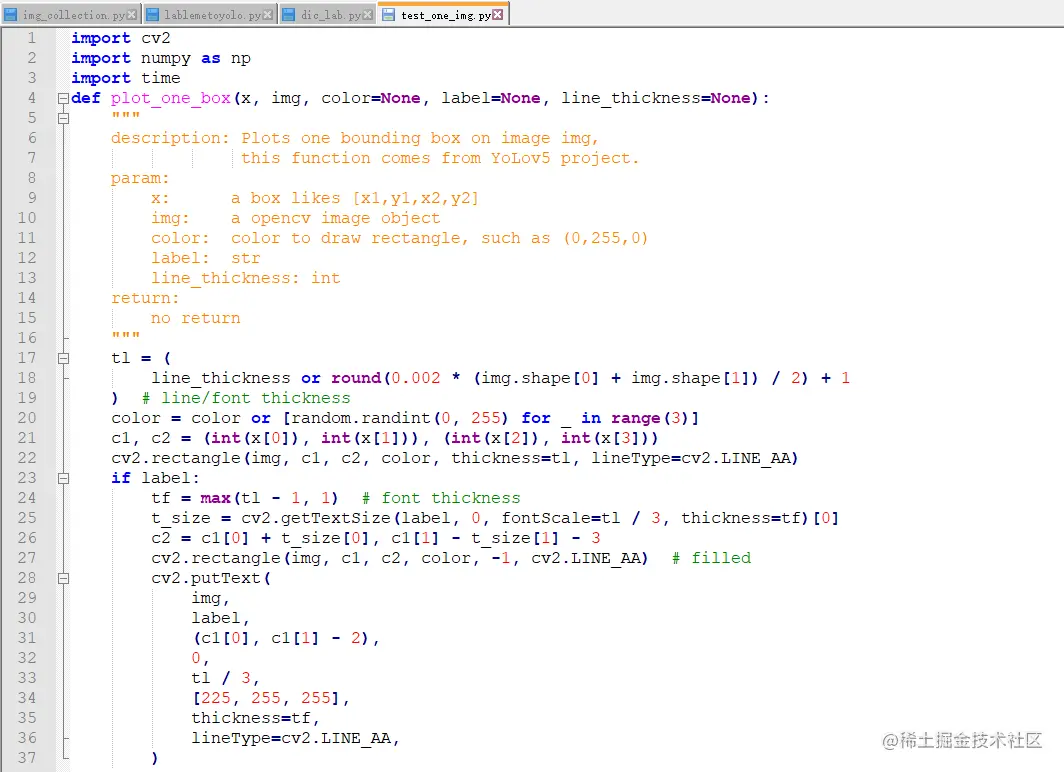Viewport: 1064px width, 772px height.
Task: Click the docstring word 'description:'
Action: [170, 138]
